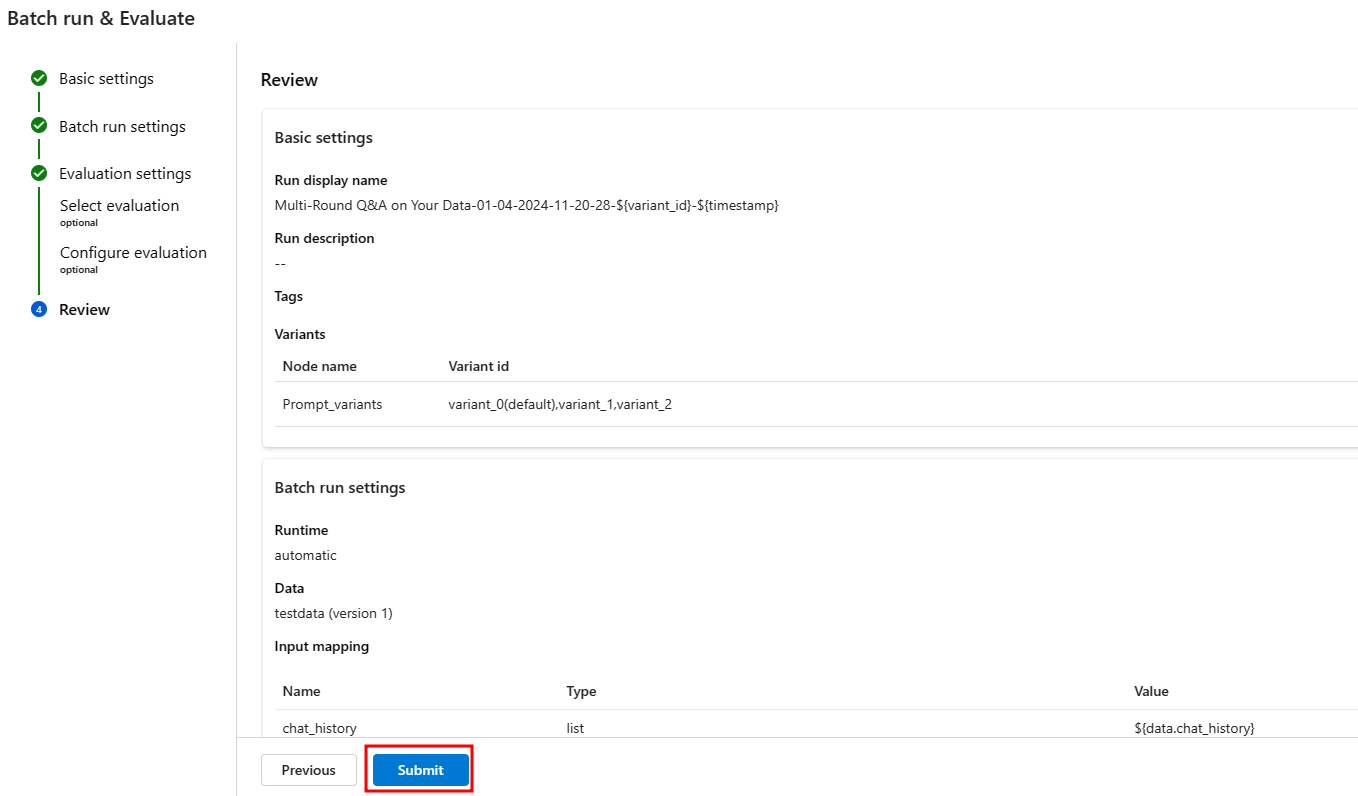The width and height of the screenshot is (1358, 796).
Task: Click the Variants label
Action: click(300, 334)
